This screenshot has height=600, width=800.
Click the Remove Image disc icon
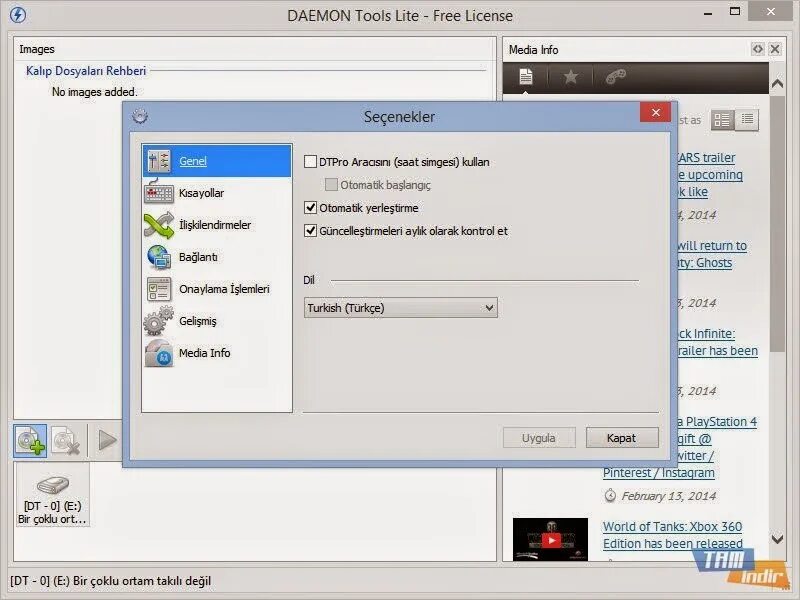point(66,441)
